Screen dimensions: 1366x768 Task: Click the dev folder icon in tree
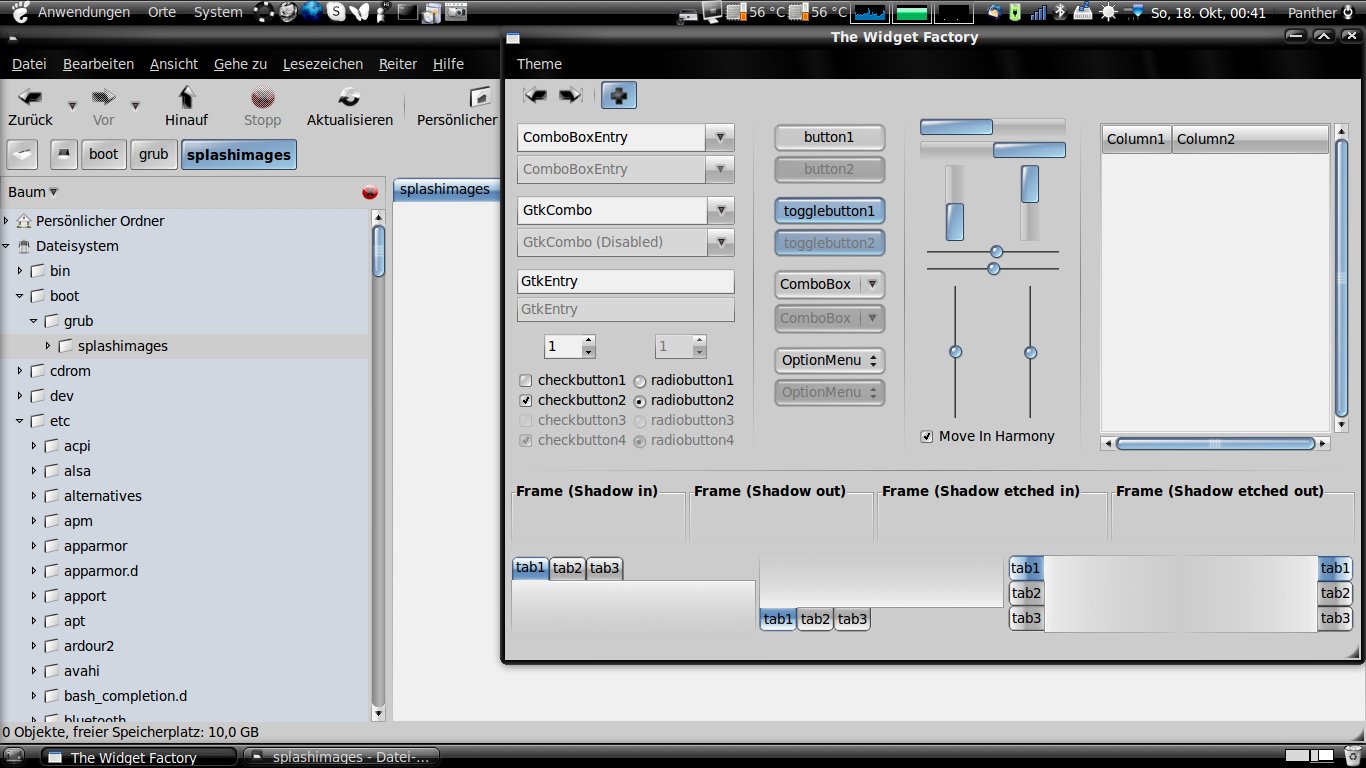pos(38,396)
